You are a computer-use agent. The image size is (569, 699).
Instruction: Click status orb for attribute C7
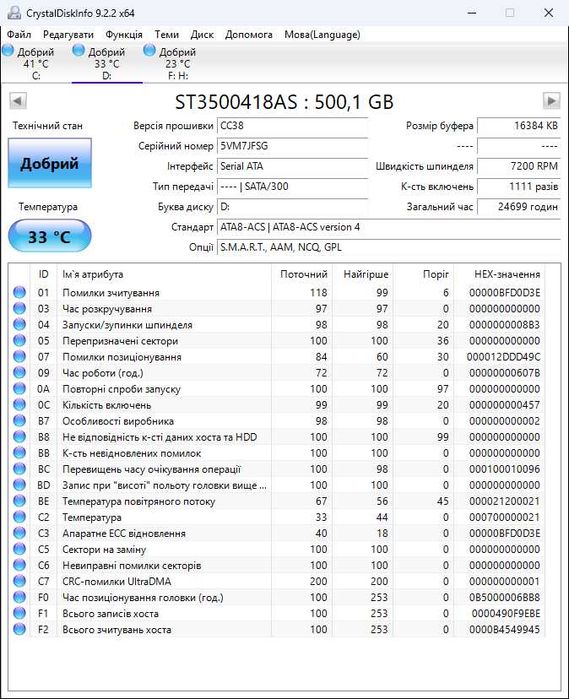click(x=19, y=581)
